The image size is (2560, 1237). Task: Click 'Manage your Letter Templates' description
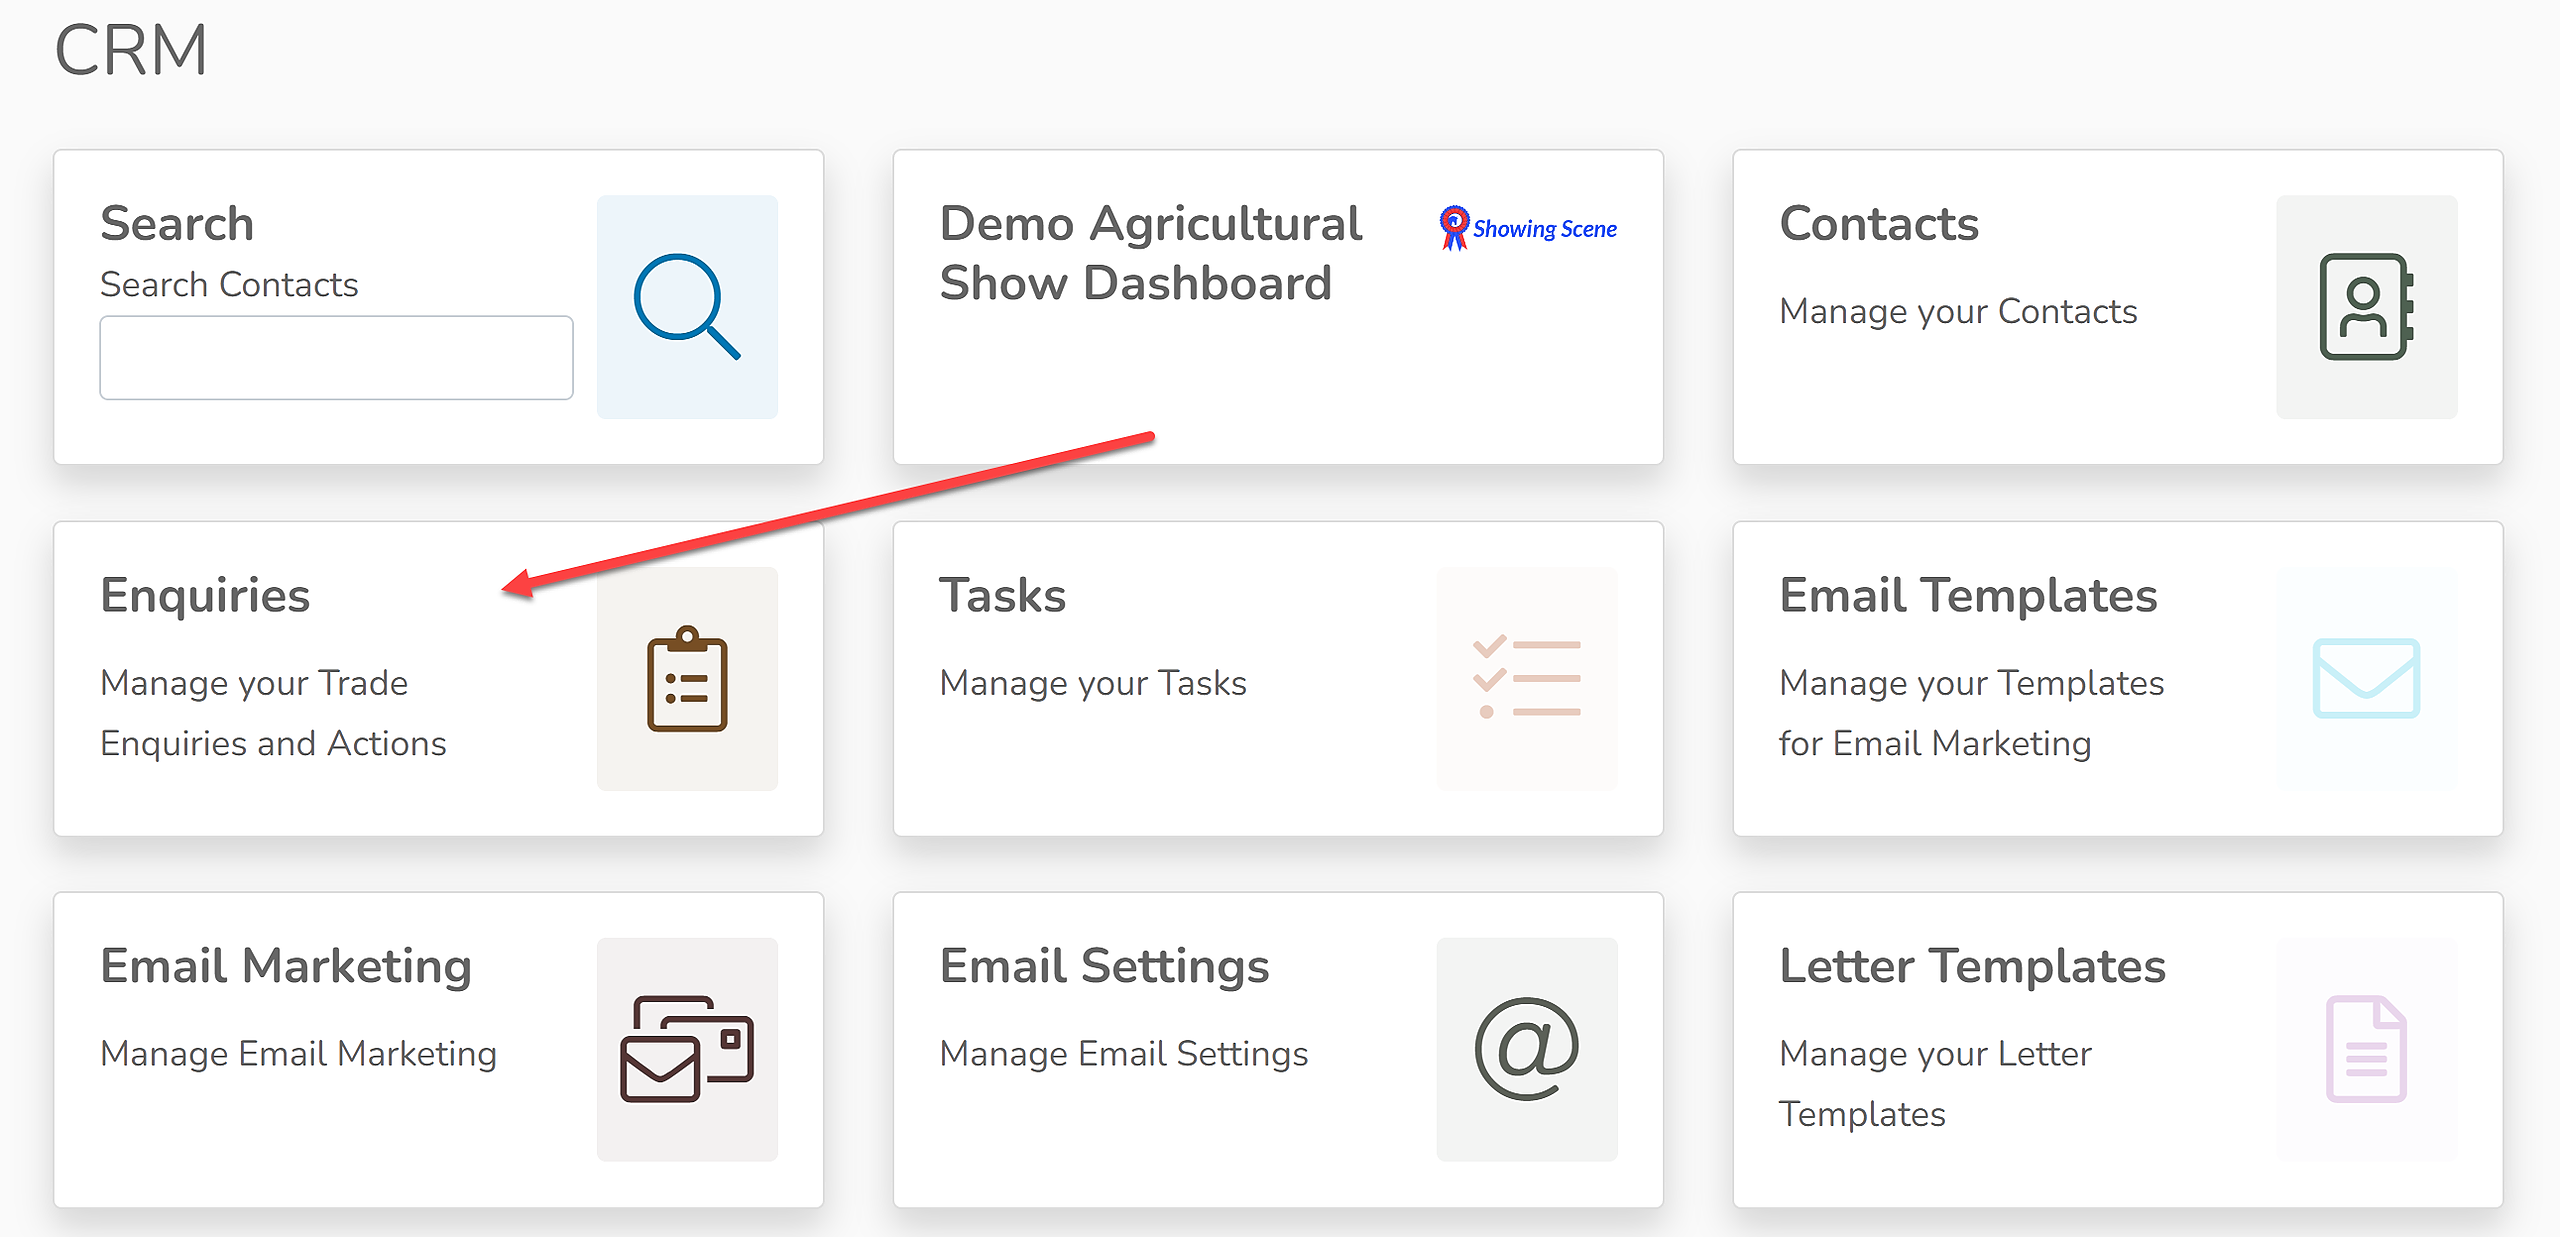1935,1084
